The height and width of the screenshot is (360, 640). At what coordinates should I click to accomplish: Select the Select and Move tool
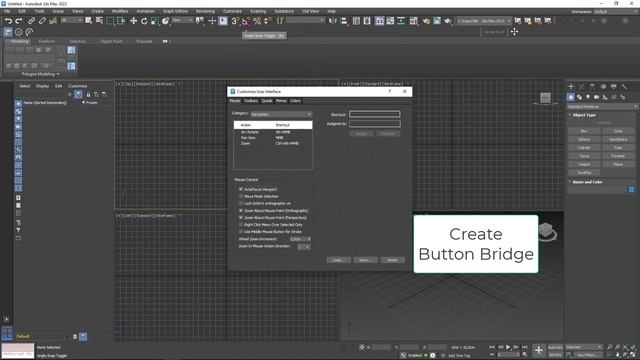coord(133,21)
